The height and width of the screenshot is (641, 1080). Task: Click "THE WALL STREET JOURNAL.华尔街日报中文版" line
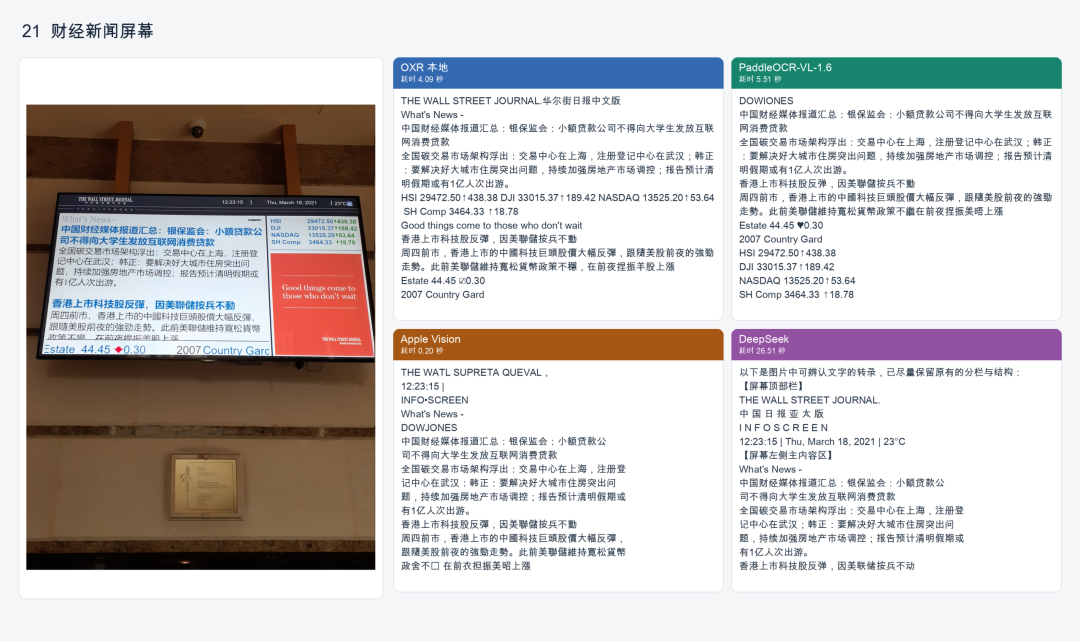(x=510, y=101)
